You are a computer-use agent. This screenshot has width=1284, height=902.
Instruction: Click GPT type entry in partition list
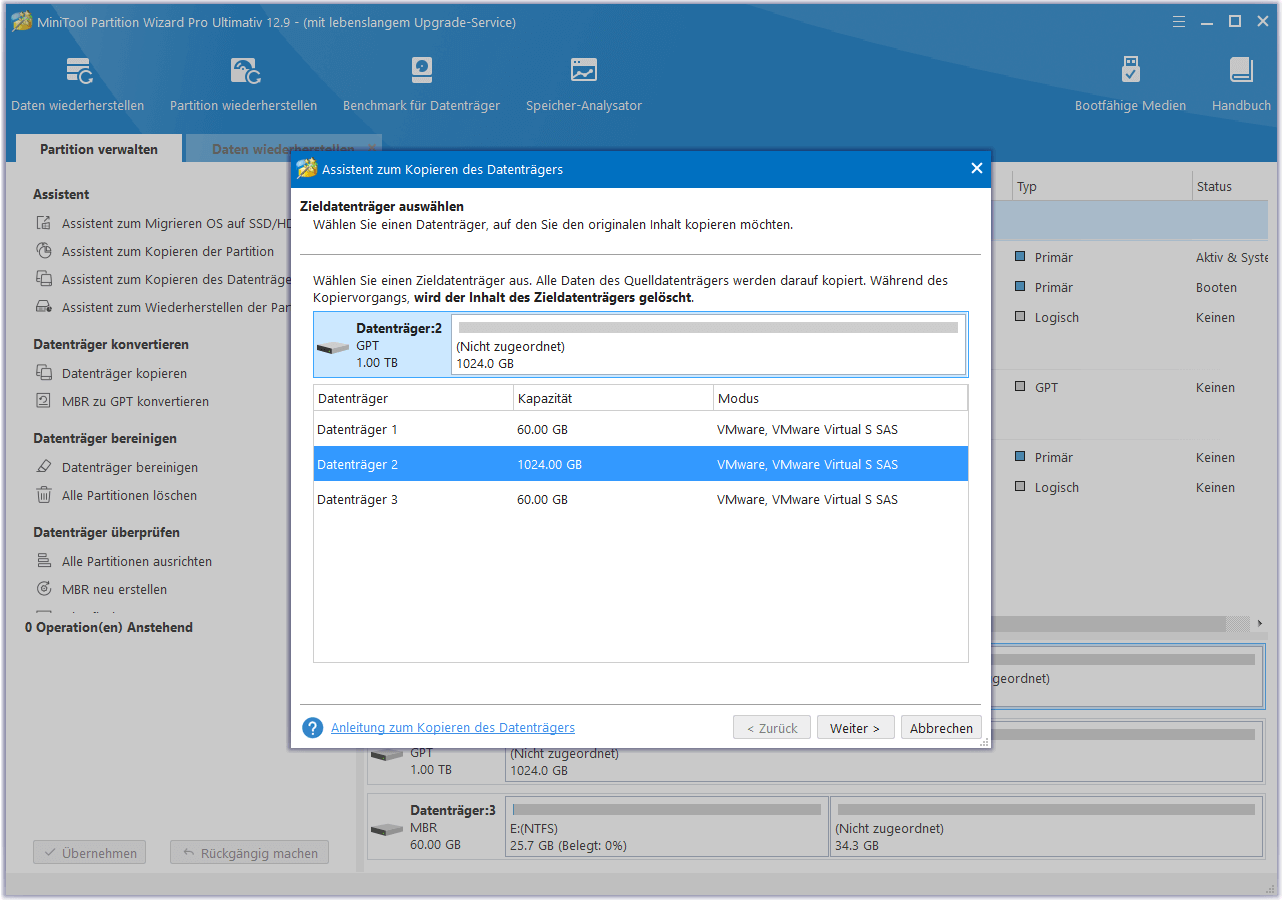(1047, 387)
